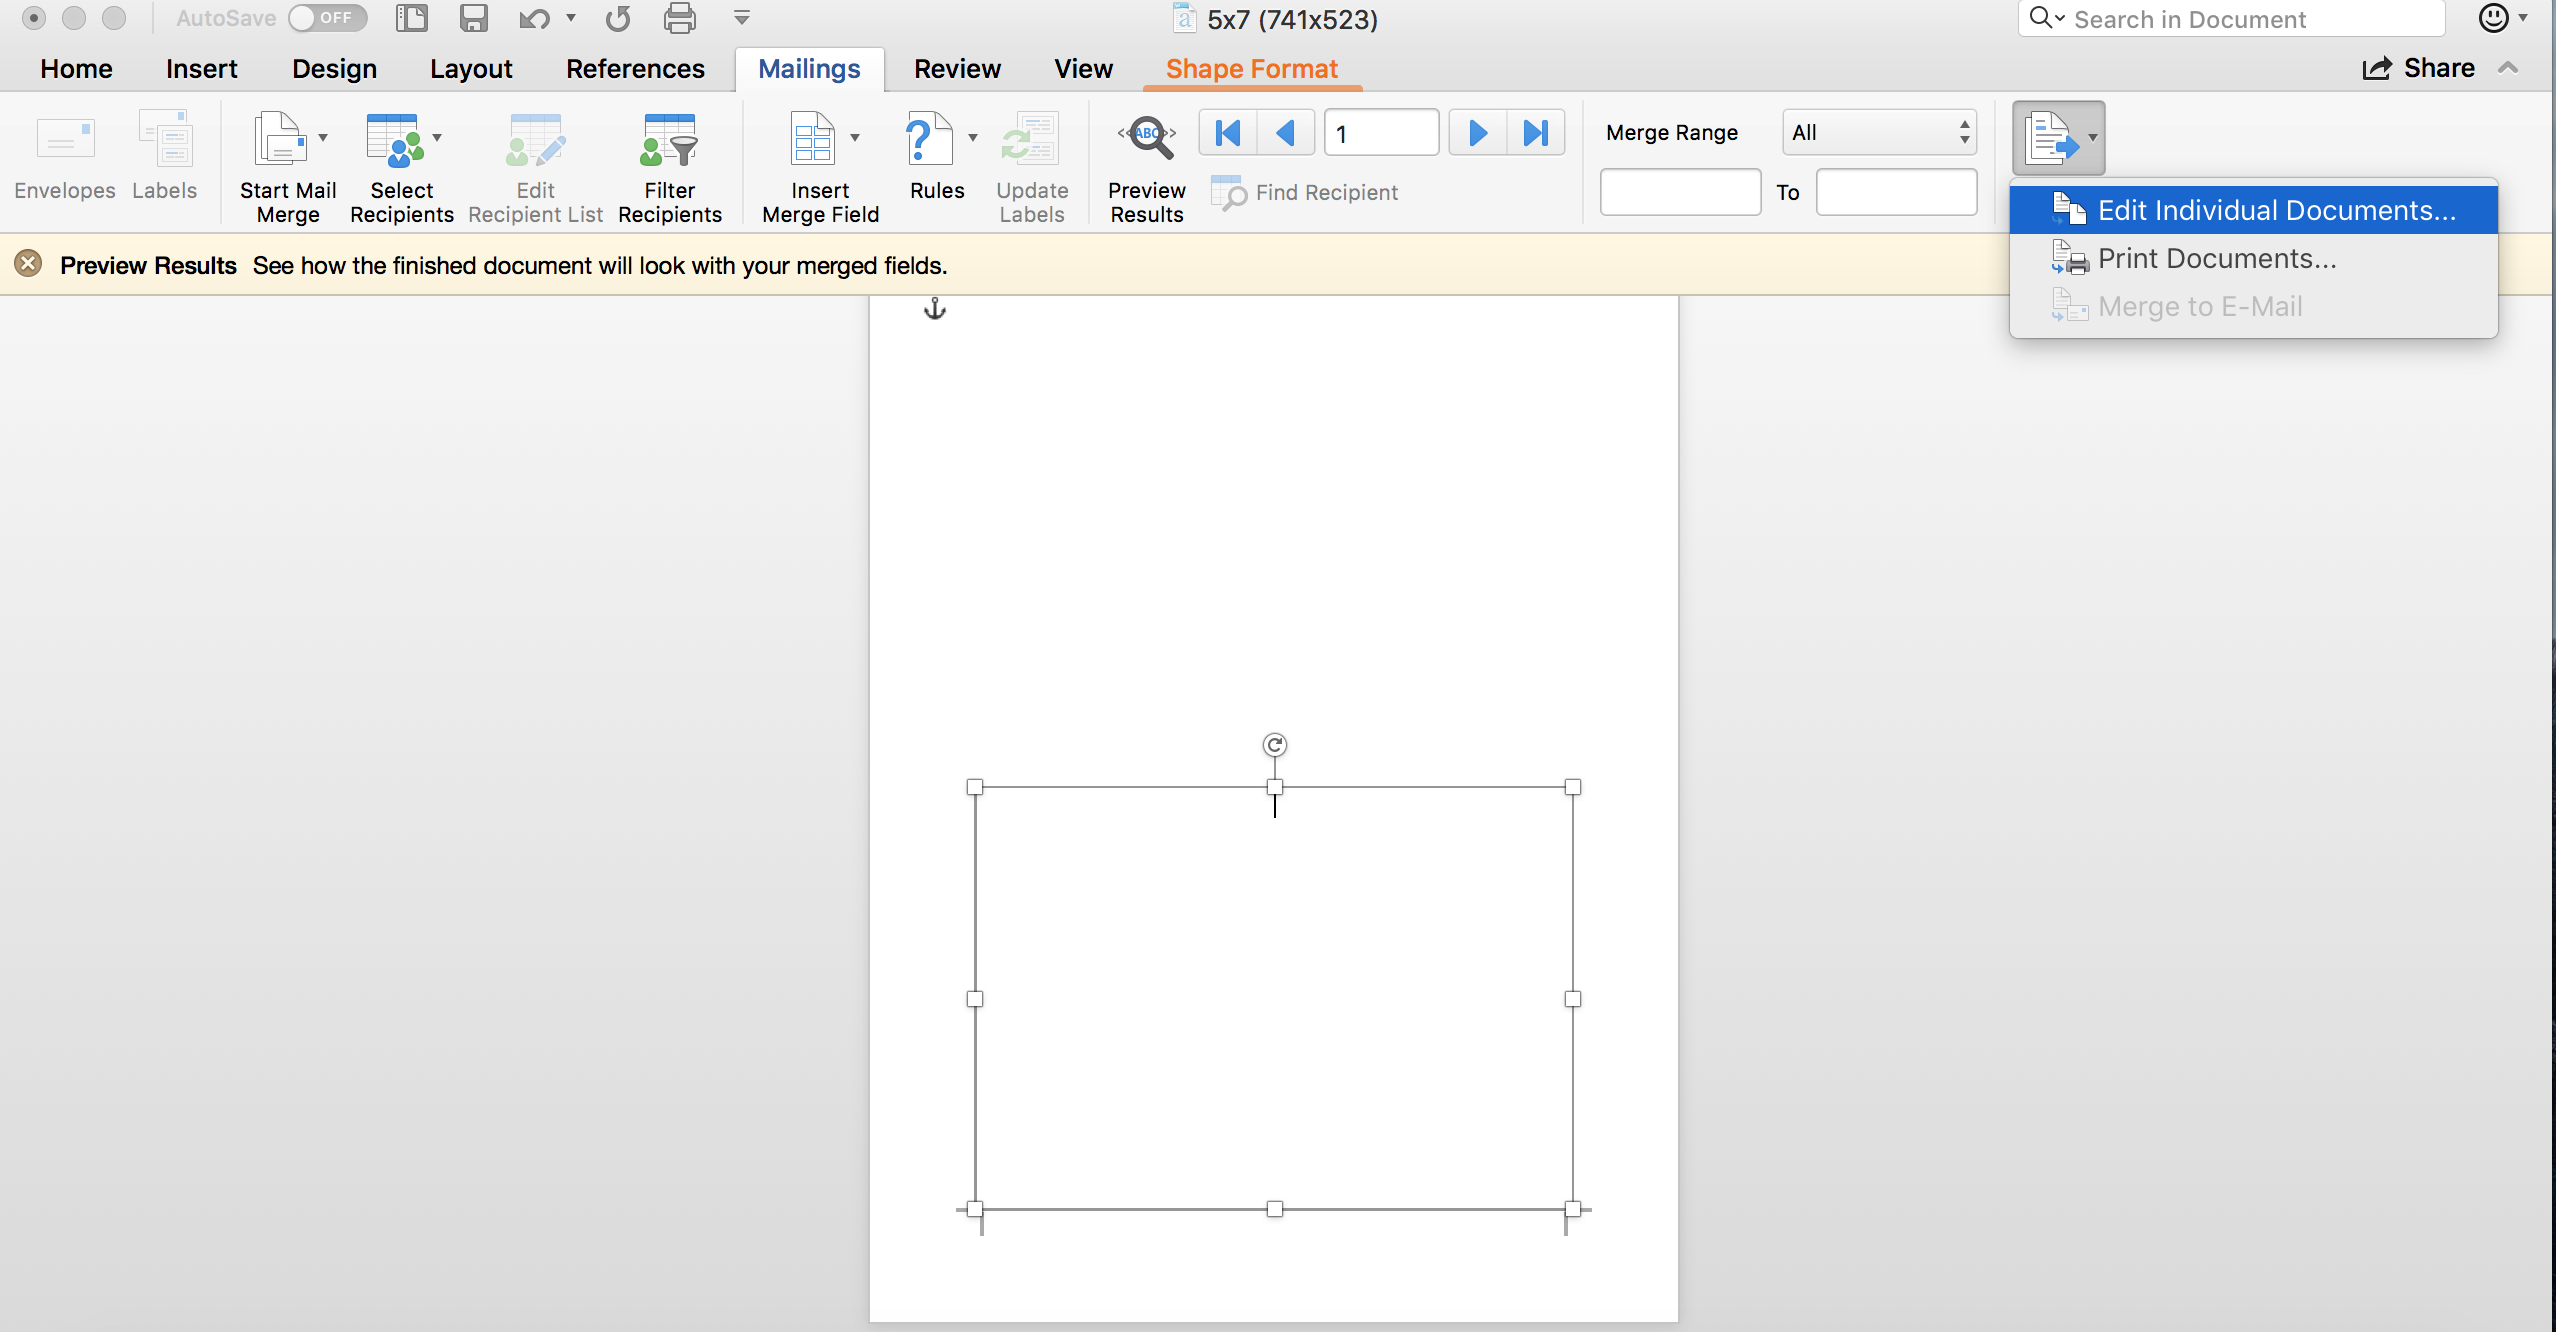2556x1332 pixels.
Task: Click the top-left resize handle of shape
Action: [x=975, y=787]
